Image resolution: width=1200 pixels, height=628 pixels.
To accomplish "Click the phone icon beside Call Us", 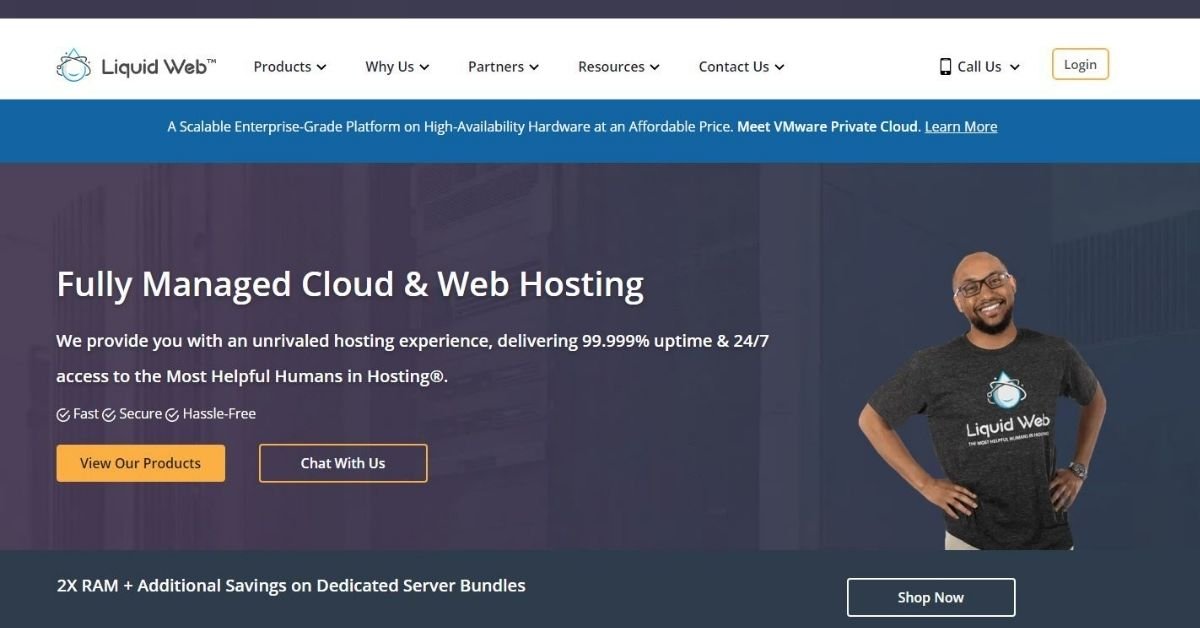I will 945,67.
